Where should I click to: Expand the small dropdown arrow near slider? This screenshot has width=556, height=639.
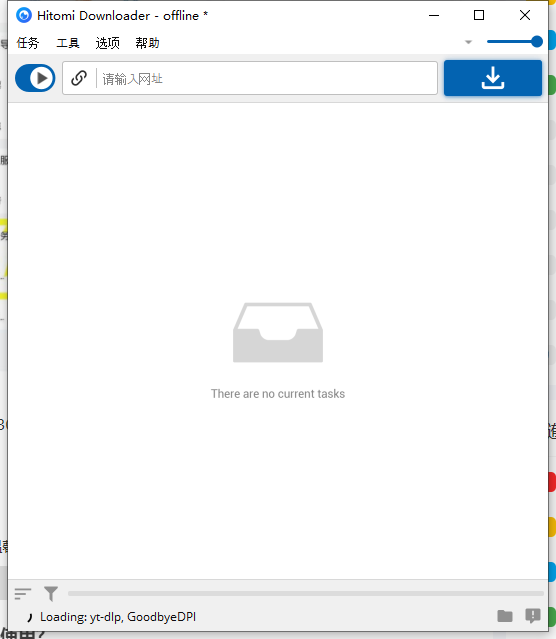(468, 42)
